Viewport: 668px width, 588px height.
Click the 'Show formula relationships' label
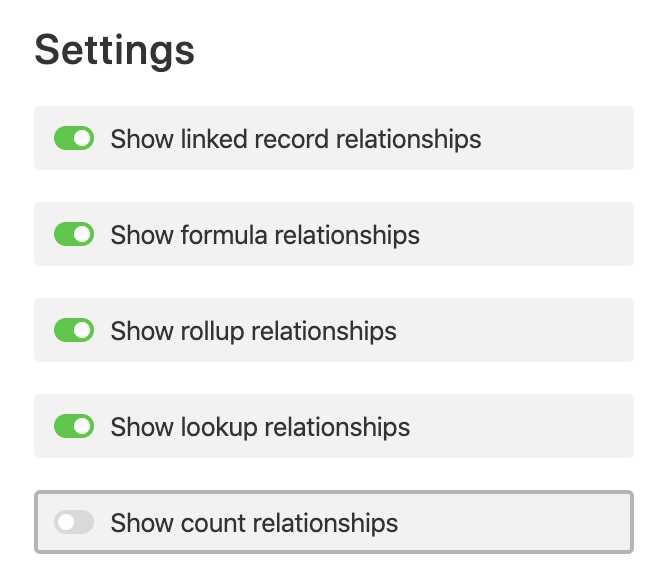click(265, 235)
